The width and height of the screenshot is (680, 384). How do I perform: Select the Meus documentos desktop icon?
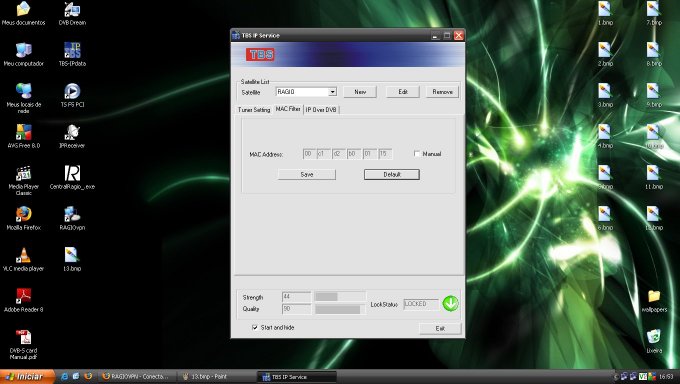click(x=23, y=13)
